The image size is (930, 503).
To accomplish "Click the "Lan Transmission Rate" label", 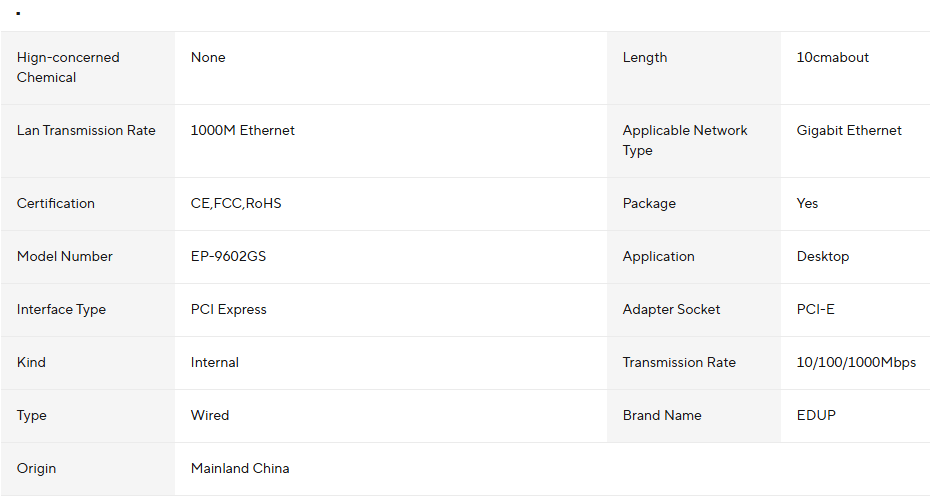I will 86,130.
